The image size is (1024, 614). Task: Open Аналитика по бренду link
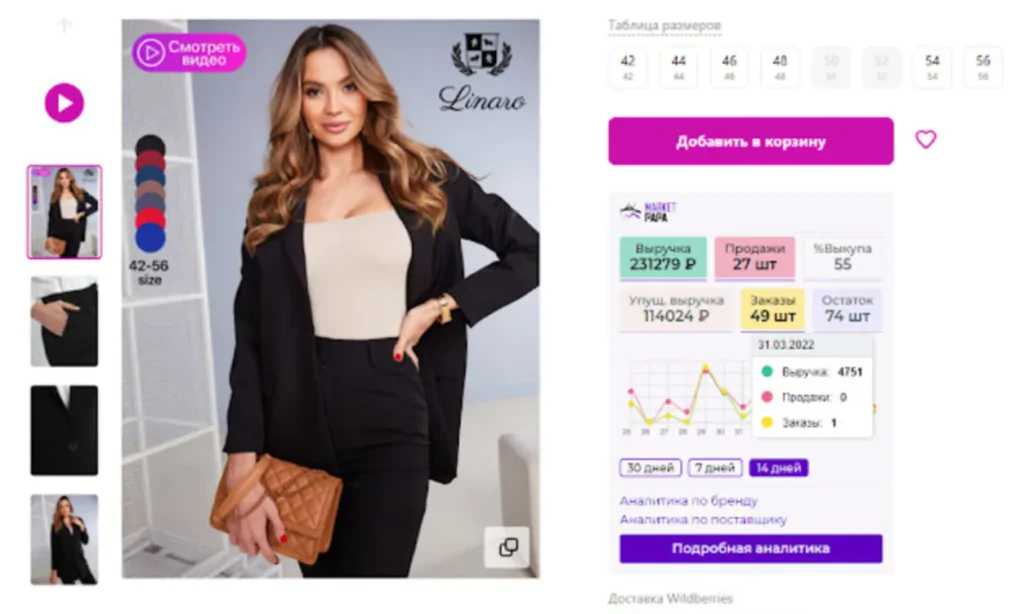(688, 501)
